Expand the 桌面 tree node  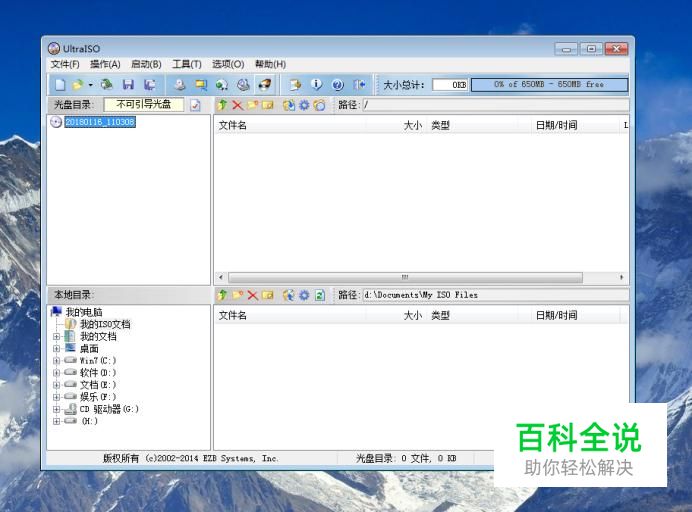[x=56, y=349]
